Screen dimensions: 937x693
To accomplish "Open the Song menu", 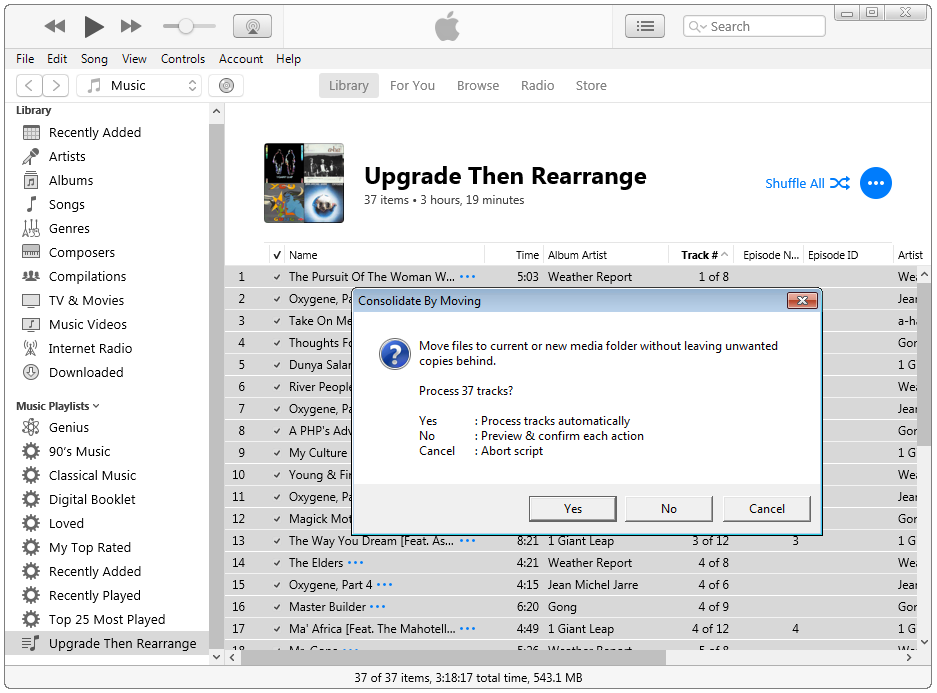I will coord(94,59).
